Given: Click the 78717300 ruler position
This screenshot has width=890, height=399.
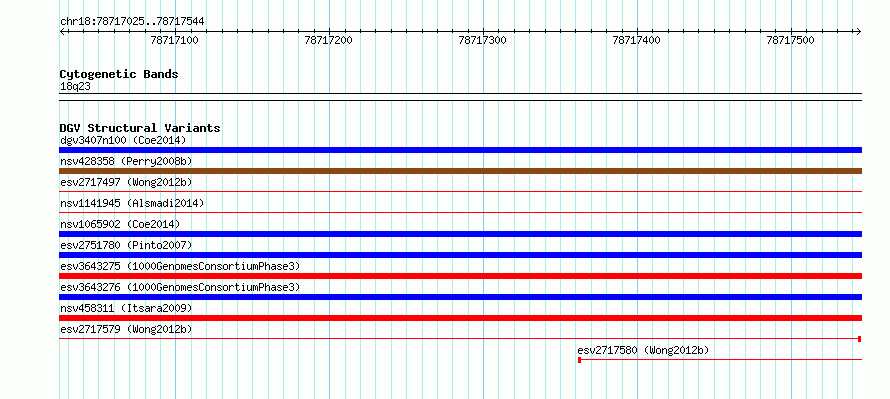Looking at the screenshot, I should coord(482,40).
